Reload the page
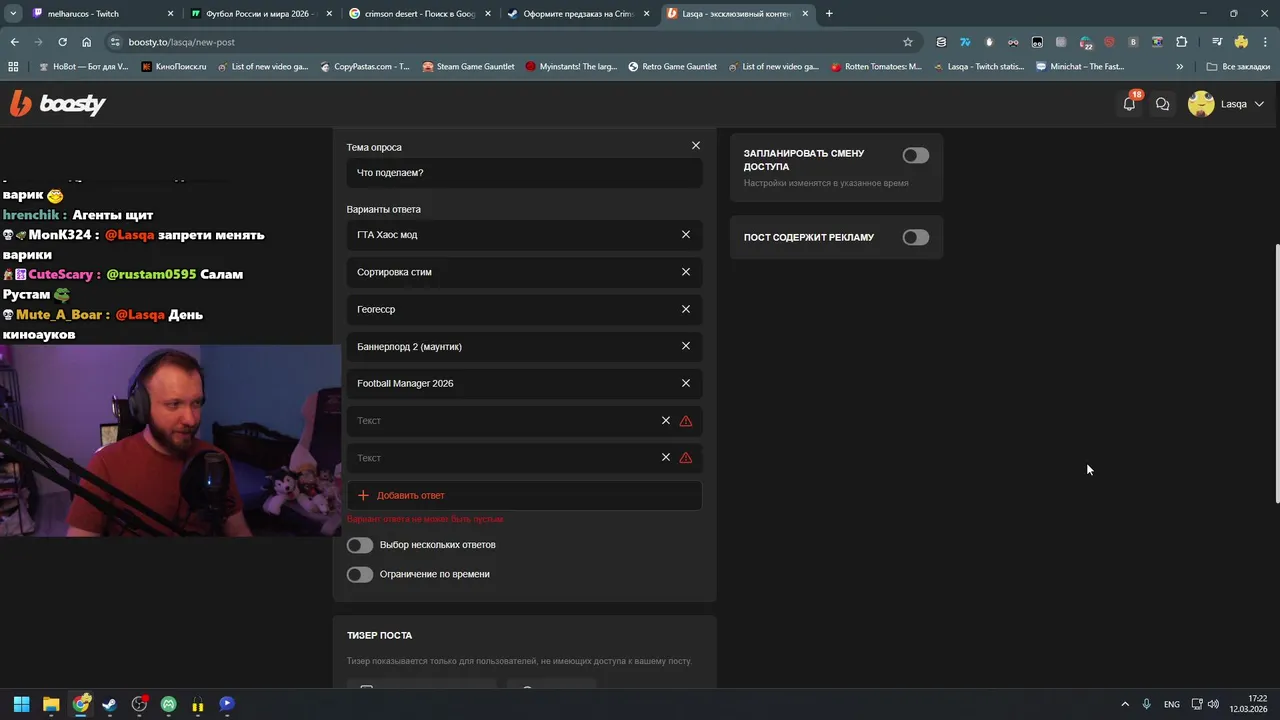The width and height of the screenshot is (1280, 720). (62, 42)
